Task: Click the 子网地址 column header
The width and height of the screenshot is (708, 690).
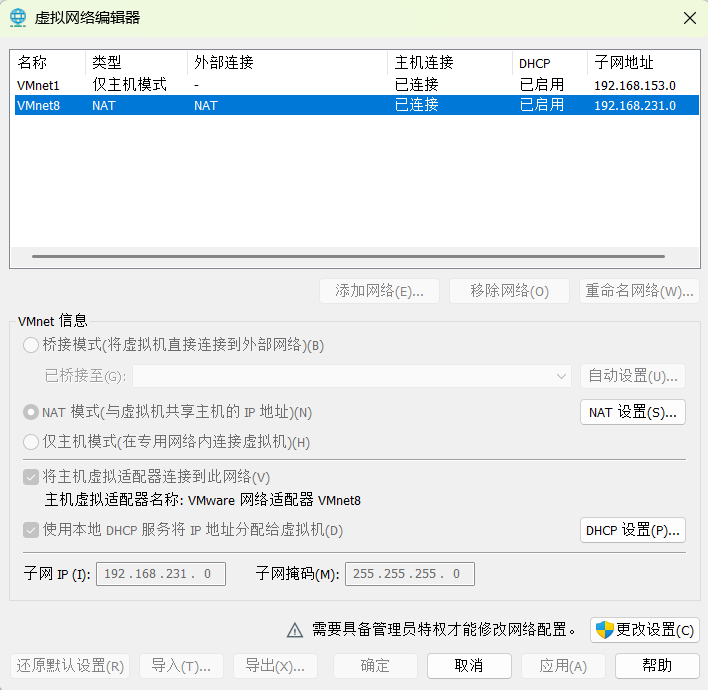Action: point(643,62)
